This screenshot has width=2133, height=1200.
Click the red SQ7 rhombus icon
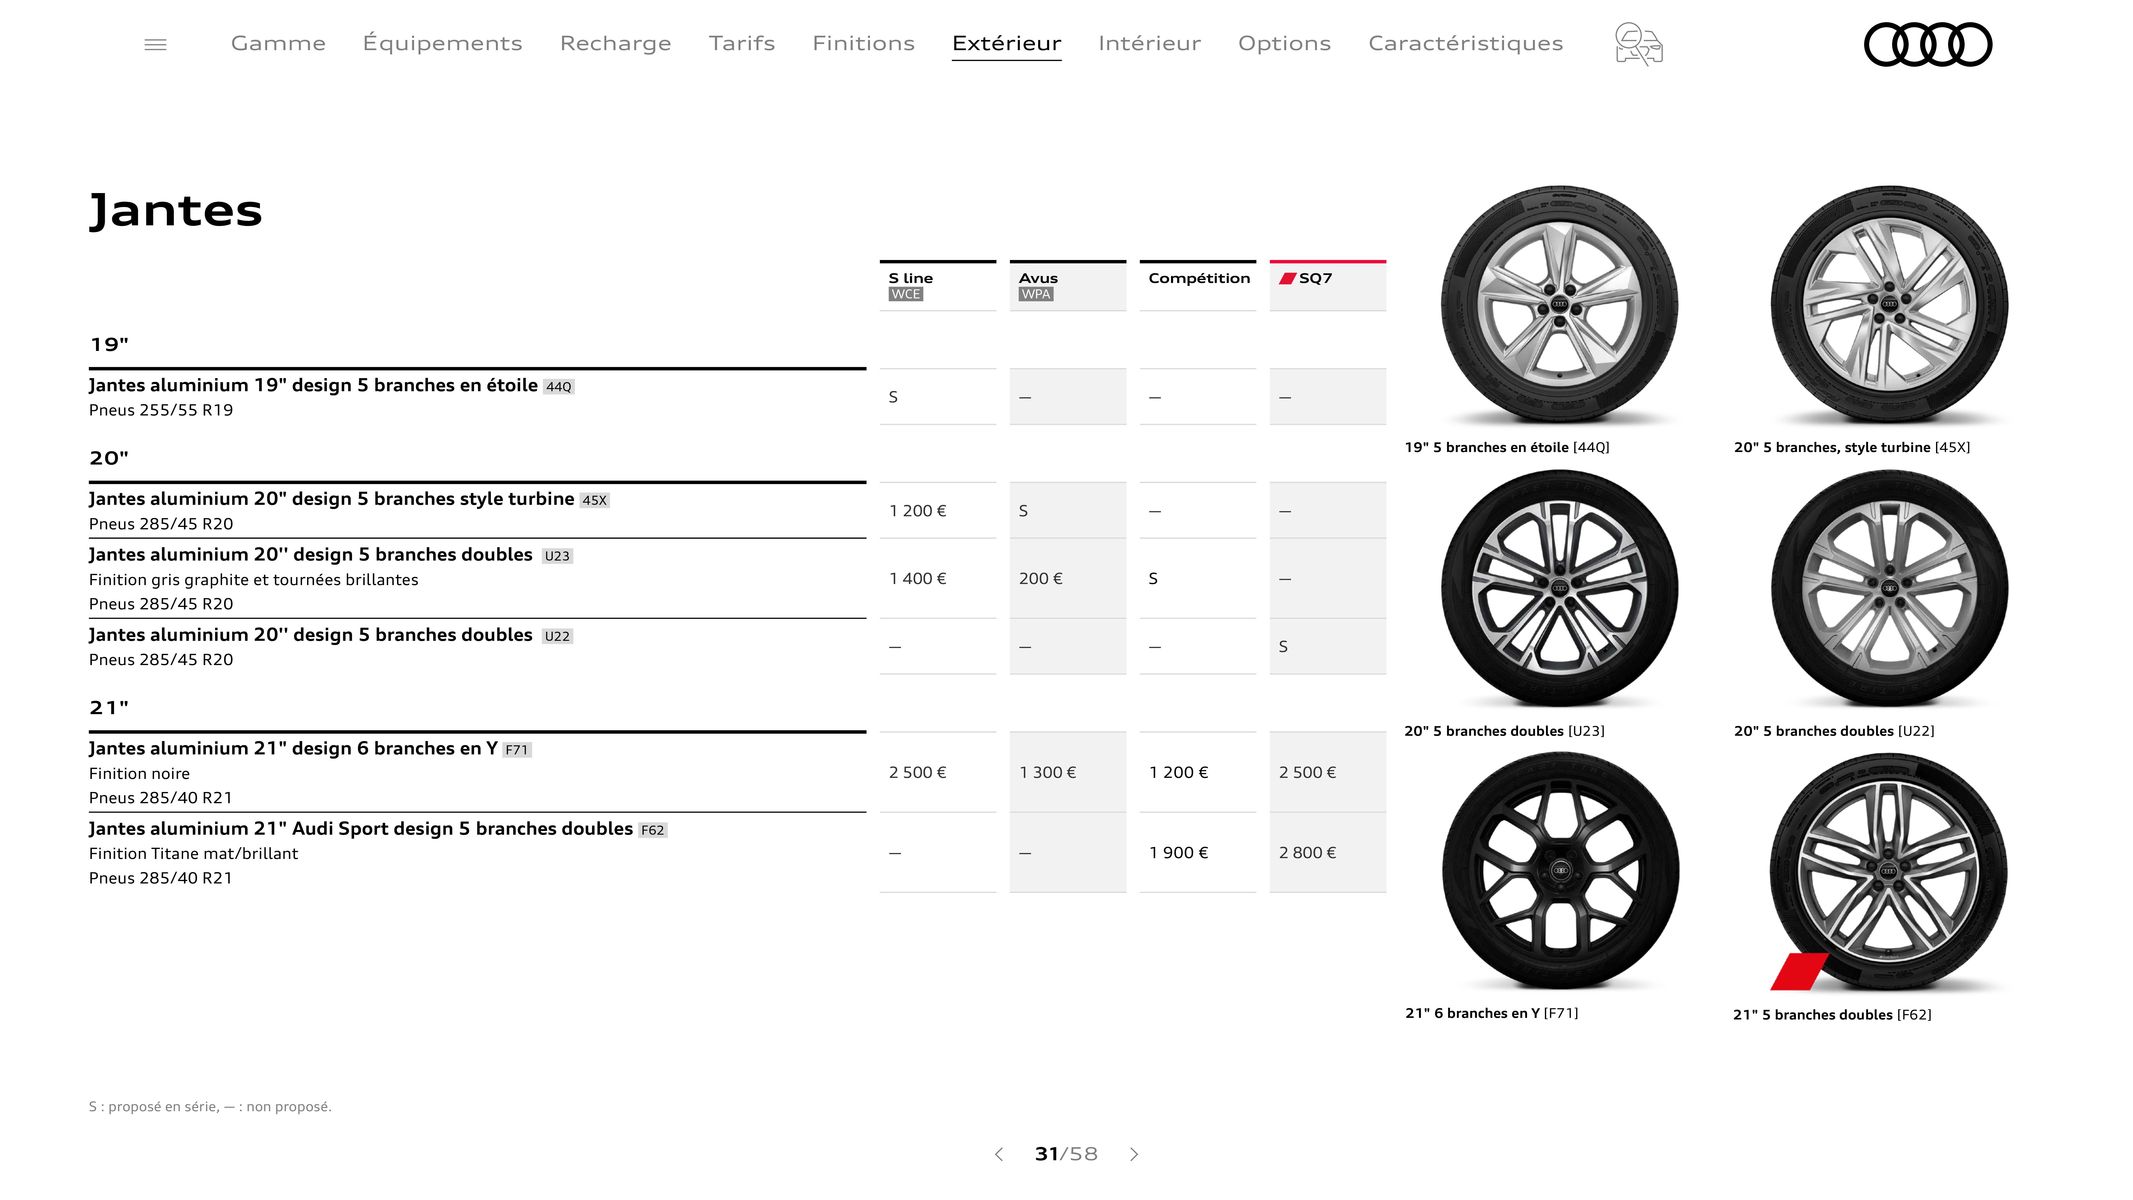(x=1287, y=278)
